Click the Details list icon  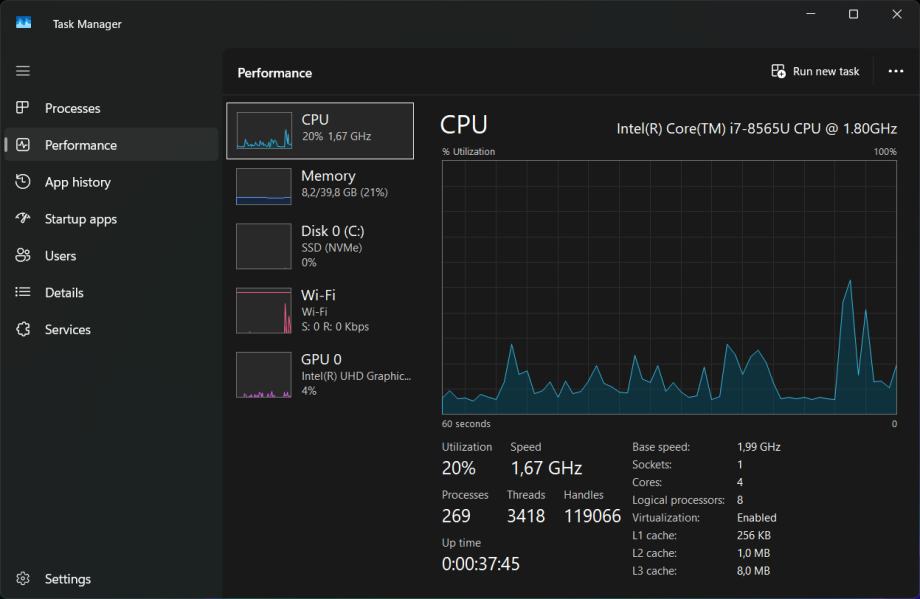[23, 293]
